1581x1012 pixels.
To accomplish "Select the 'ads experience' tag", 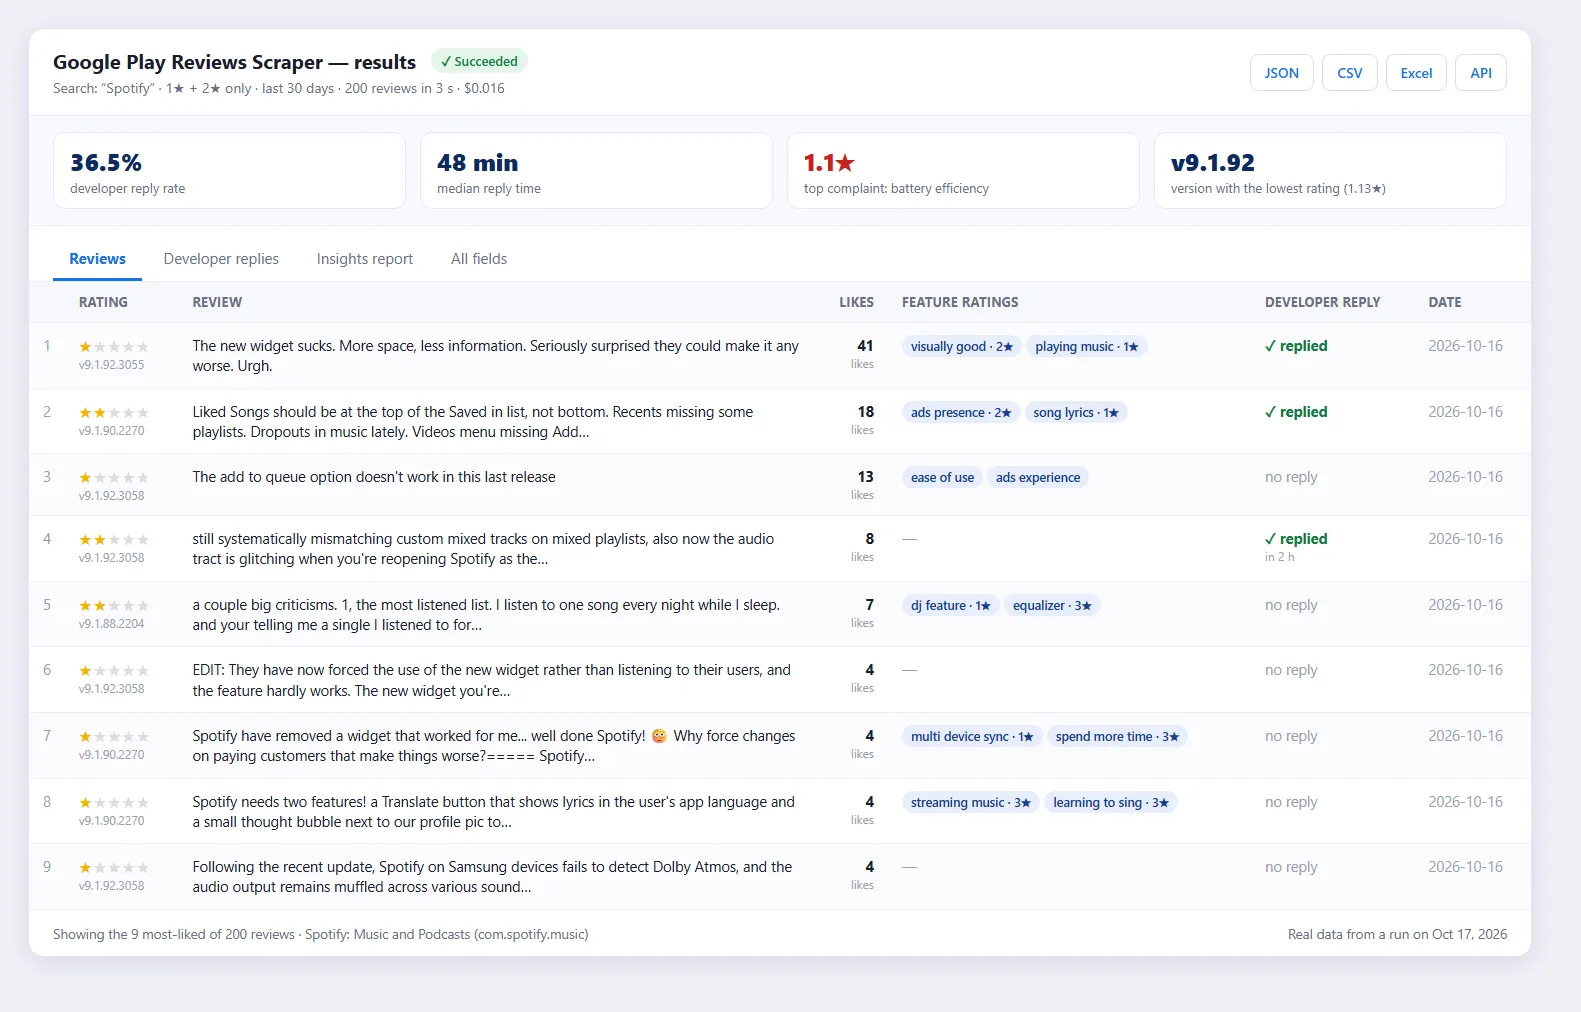I will pos(1038,478).
